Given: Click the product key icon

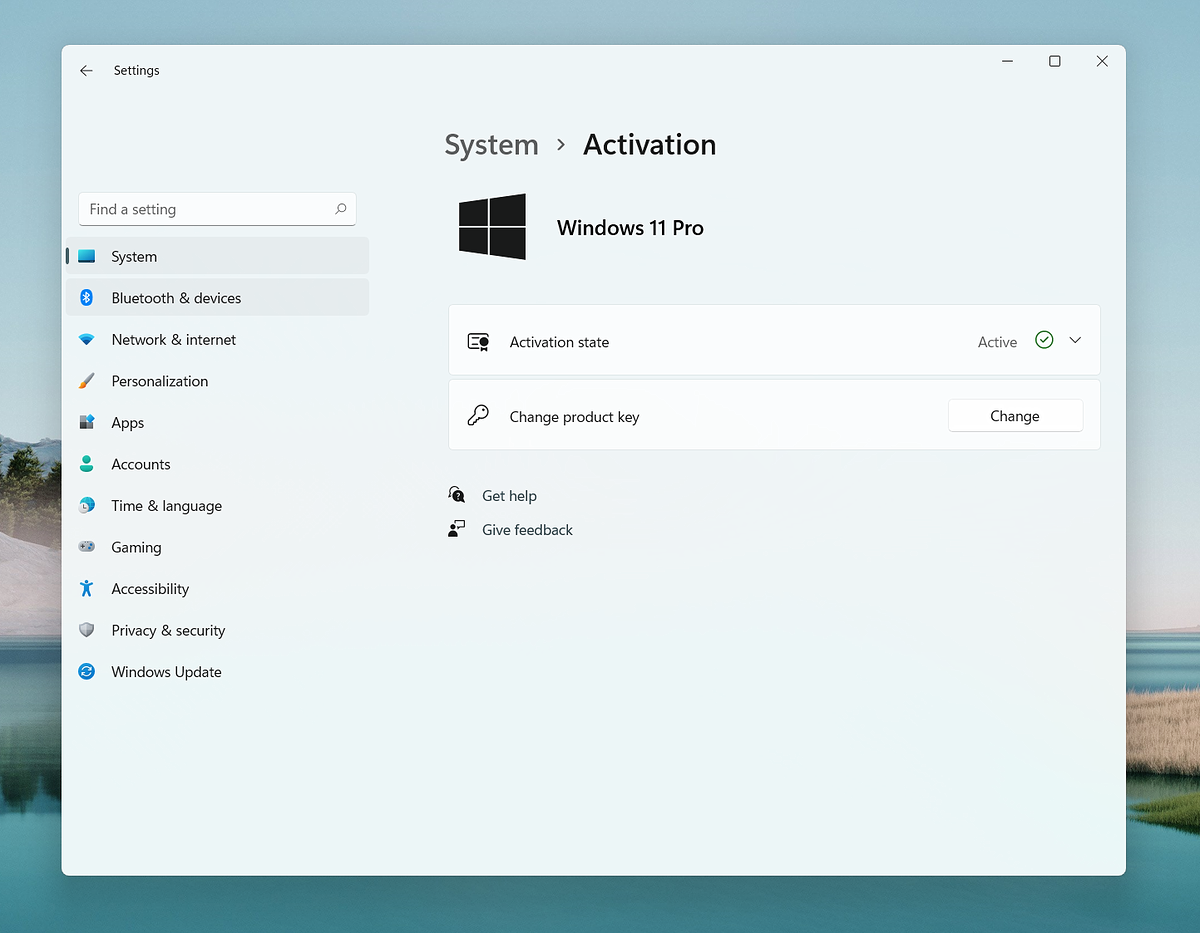Looking at the screenshot, I should [478, 416].
